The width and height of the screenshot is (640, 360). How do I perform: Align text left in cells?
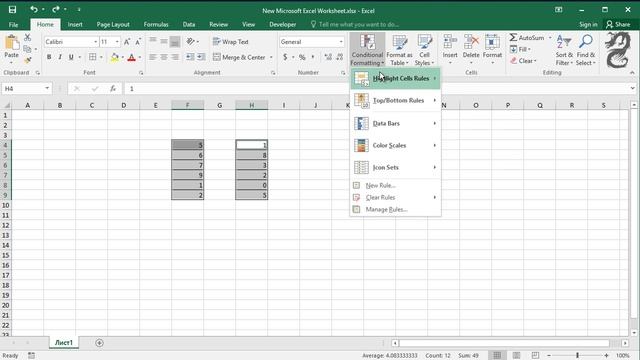point(153,57)
